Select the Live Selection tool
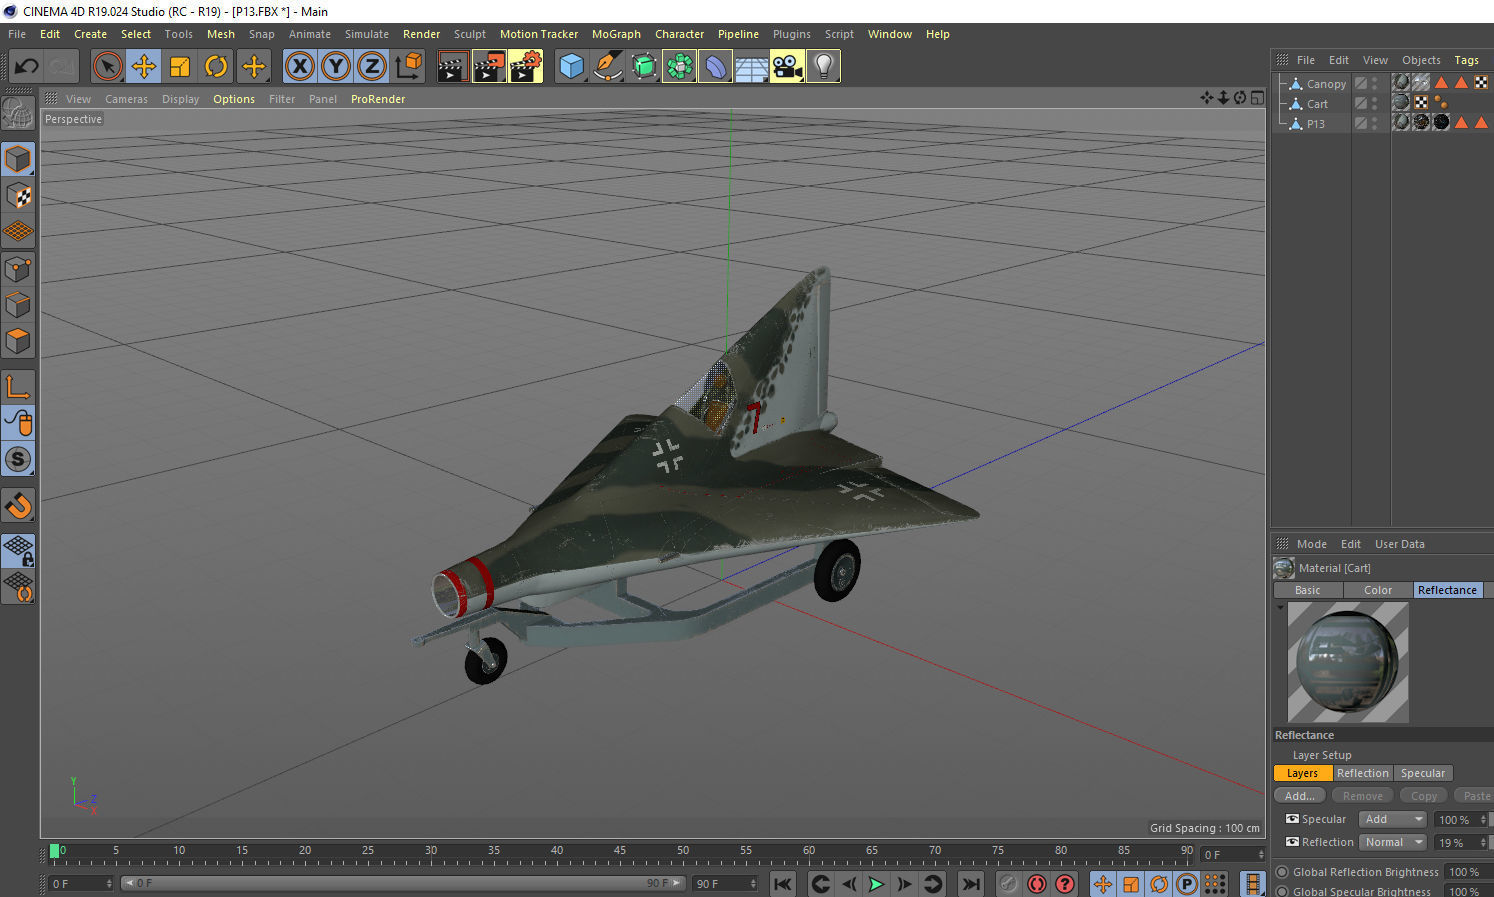Image resolution: width=1494 pixels, height=897 pixels. point(107,67)
